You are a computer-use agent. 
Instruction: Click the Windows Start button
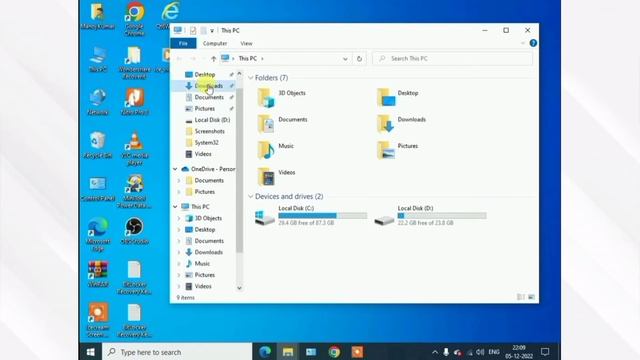point(91,351)
